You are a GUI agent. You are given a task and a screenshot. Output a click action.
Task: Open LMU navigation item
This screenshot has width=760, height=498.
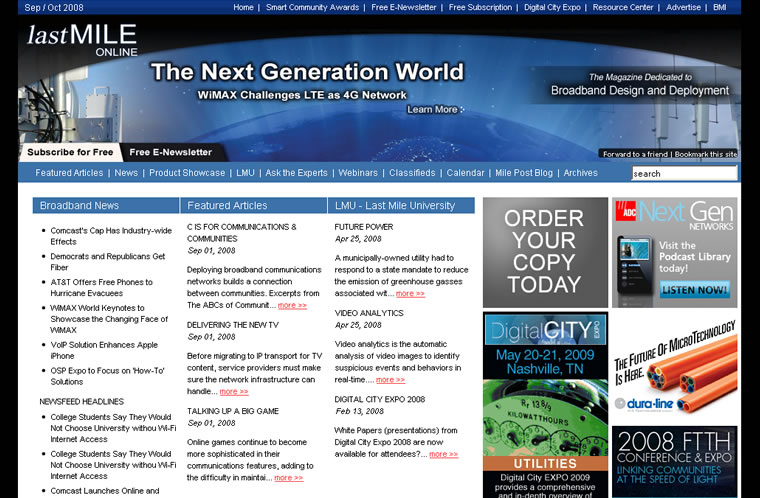click(x=245, y=173)
